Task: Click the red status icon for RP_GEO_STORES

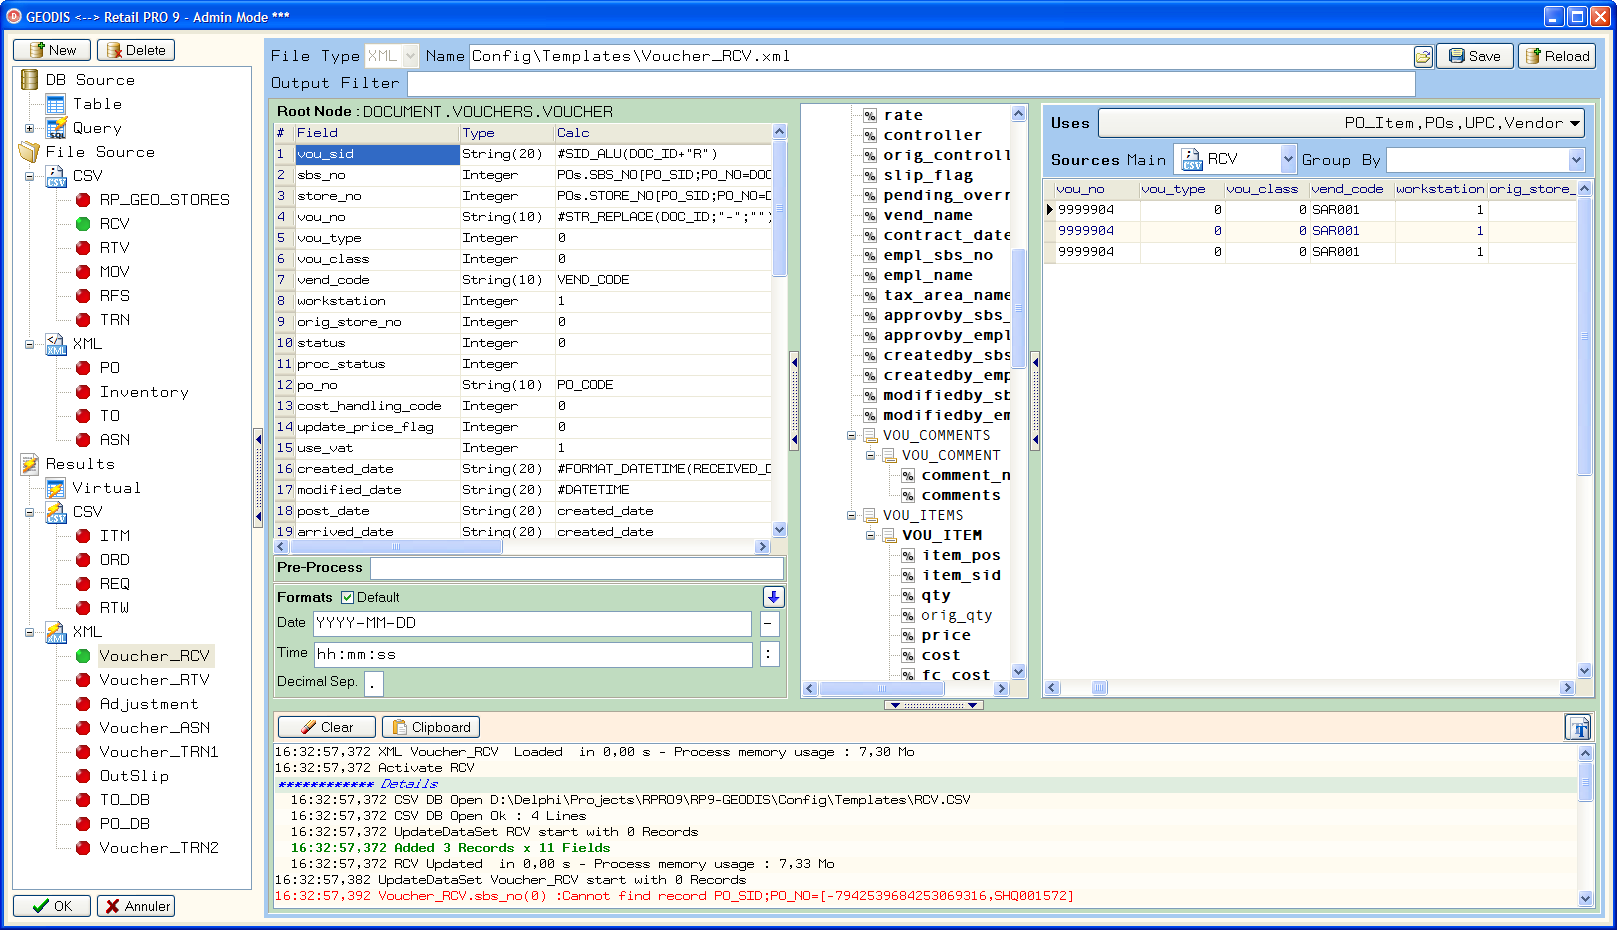Action: (x=83, y=200)
